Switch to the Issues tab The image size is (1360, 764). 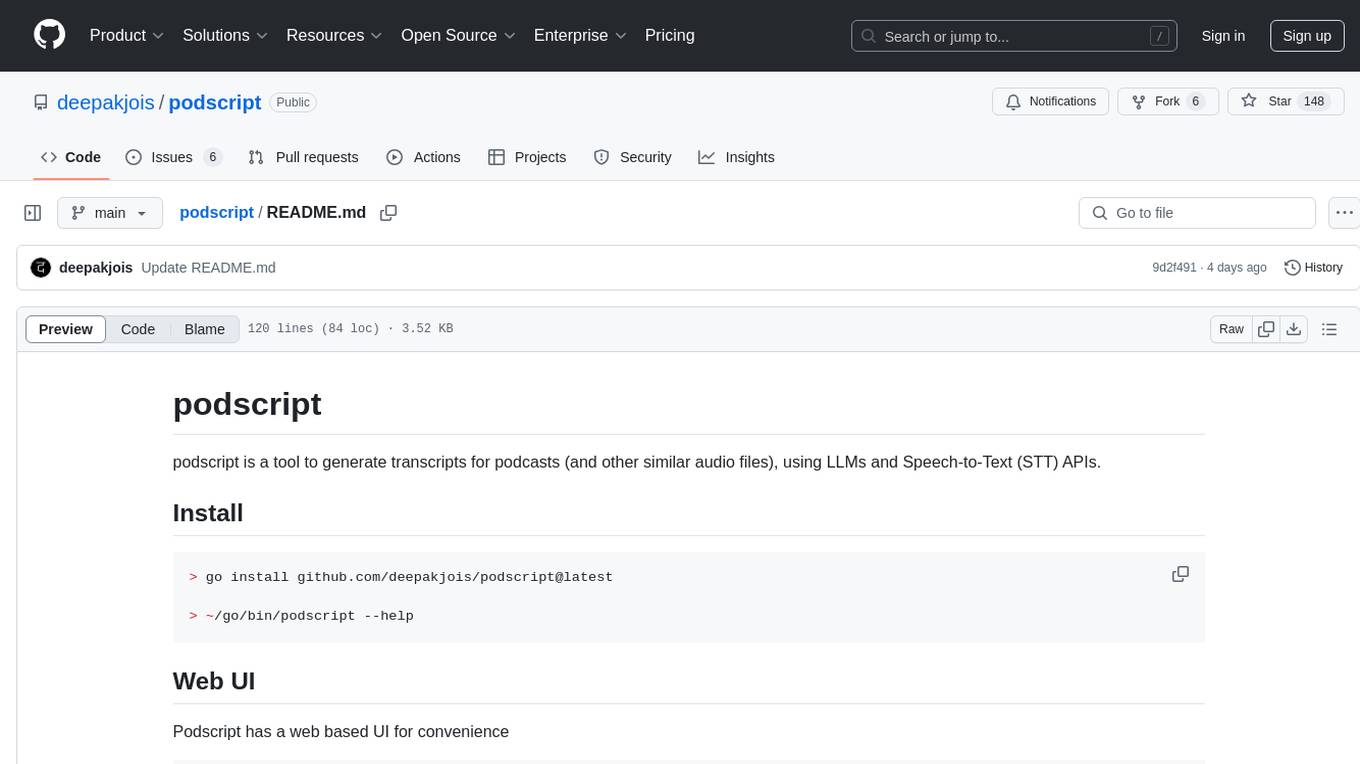pyautogui.click(x=173, y=157)
